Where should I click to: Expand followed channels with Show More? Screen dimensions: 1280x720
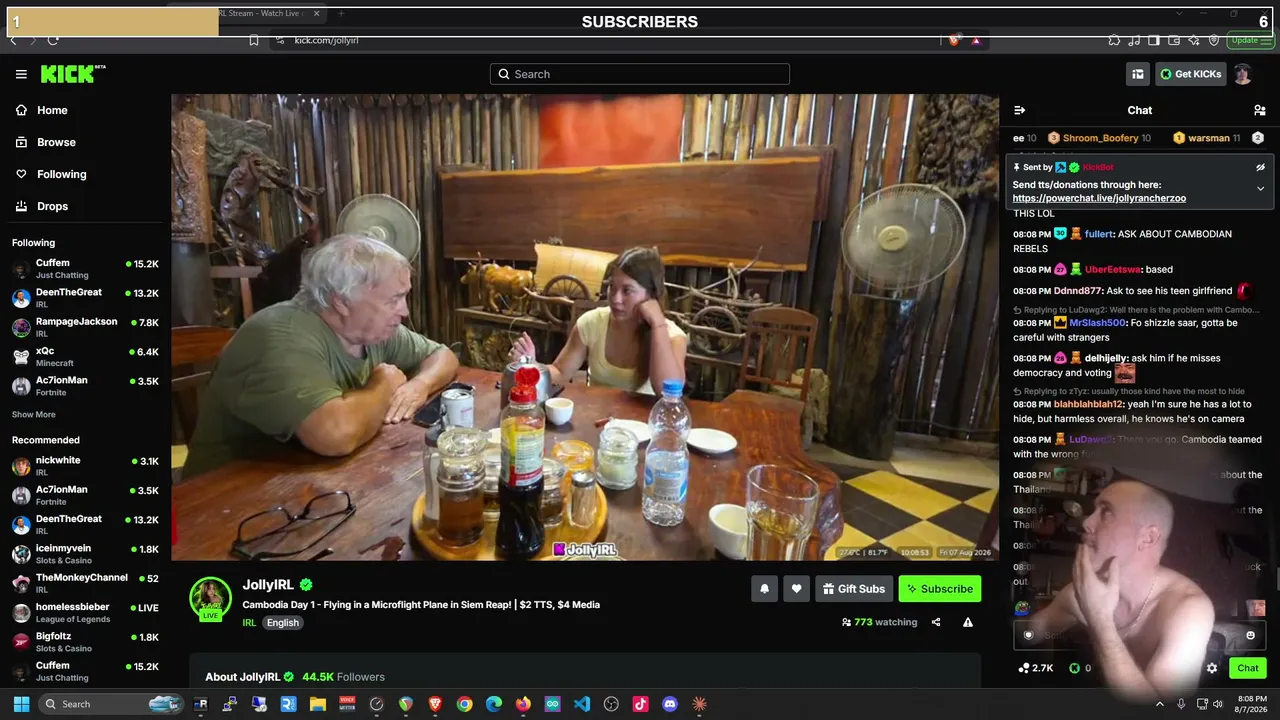(34, 415)
